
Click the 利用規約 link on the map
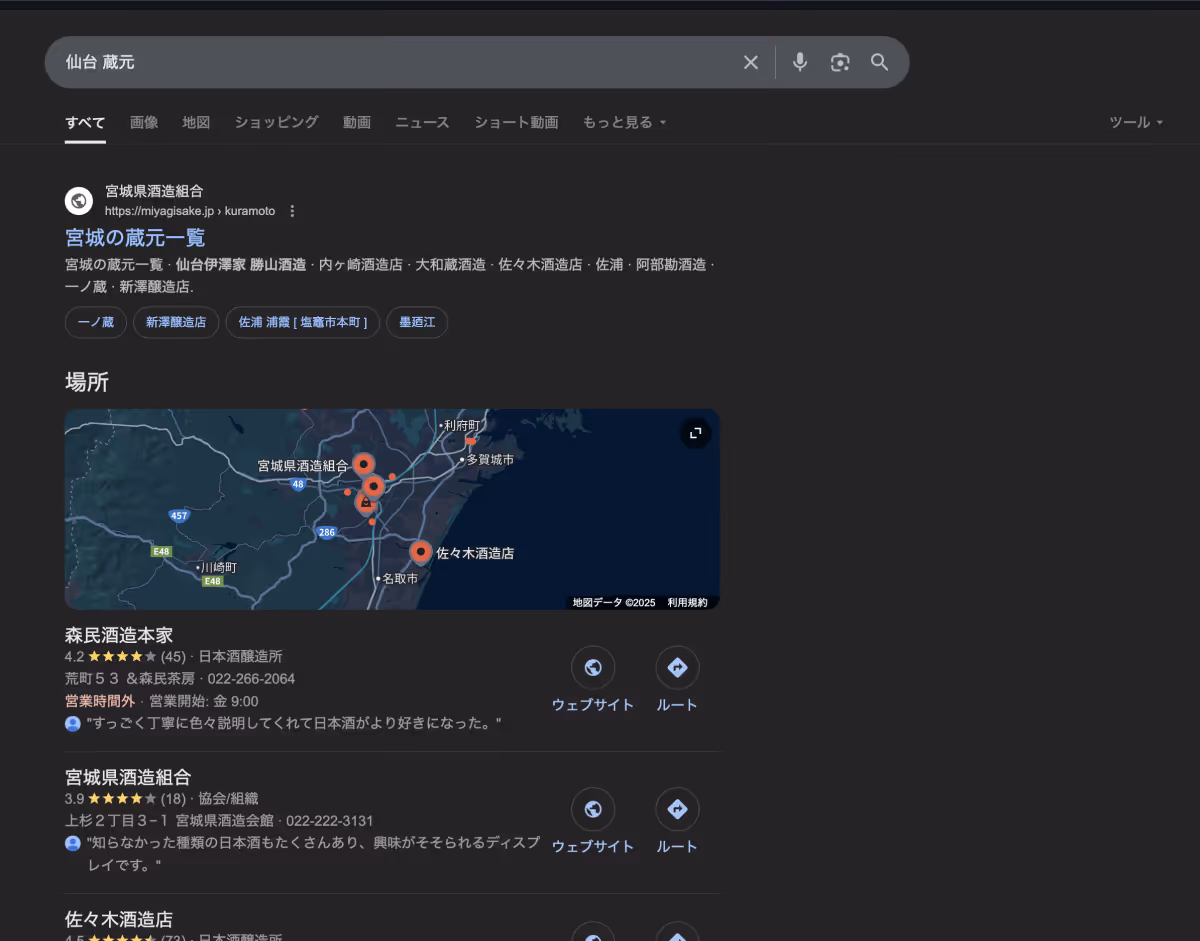pos(687,603)
